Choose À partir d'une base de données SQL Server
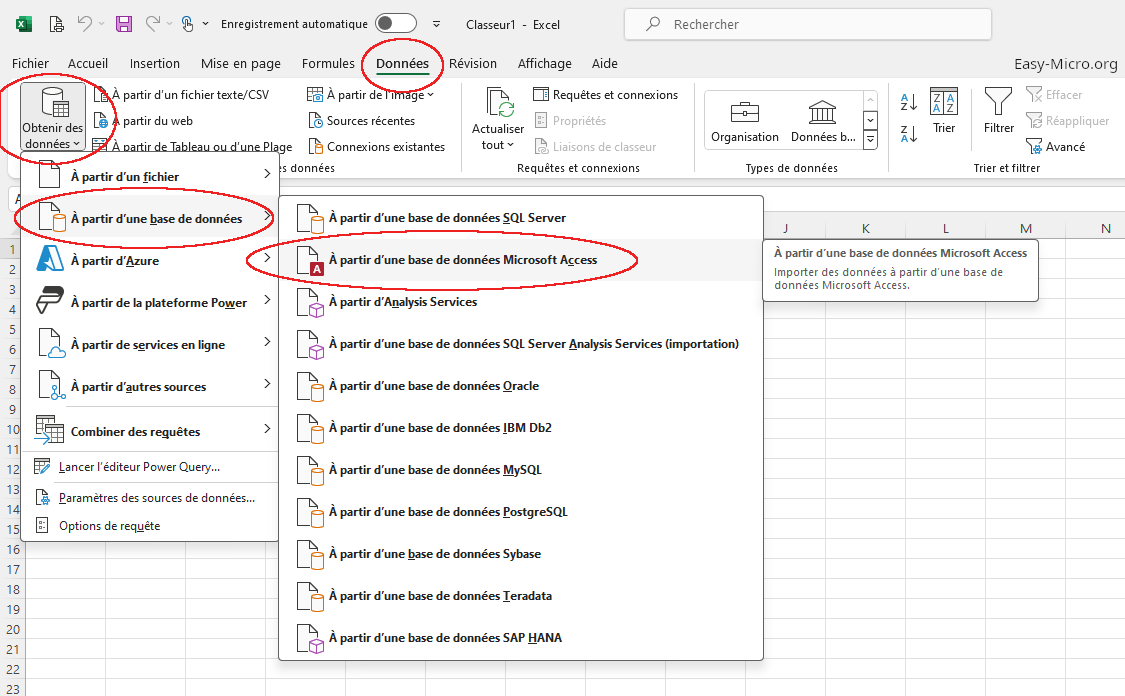This screenshot has height=696, width=1125. pyautogui.click(x=520, y=218)
